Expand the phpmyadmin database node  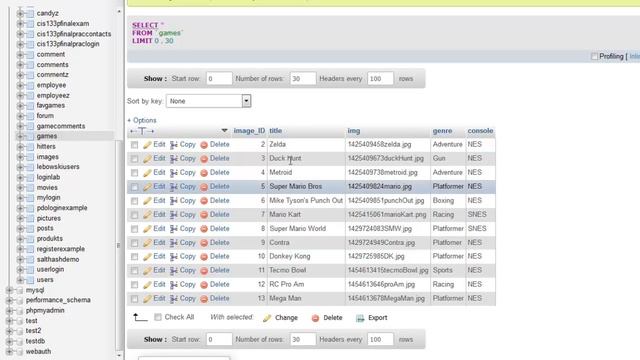[9, 311]
